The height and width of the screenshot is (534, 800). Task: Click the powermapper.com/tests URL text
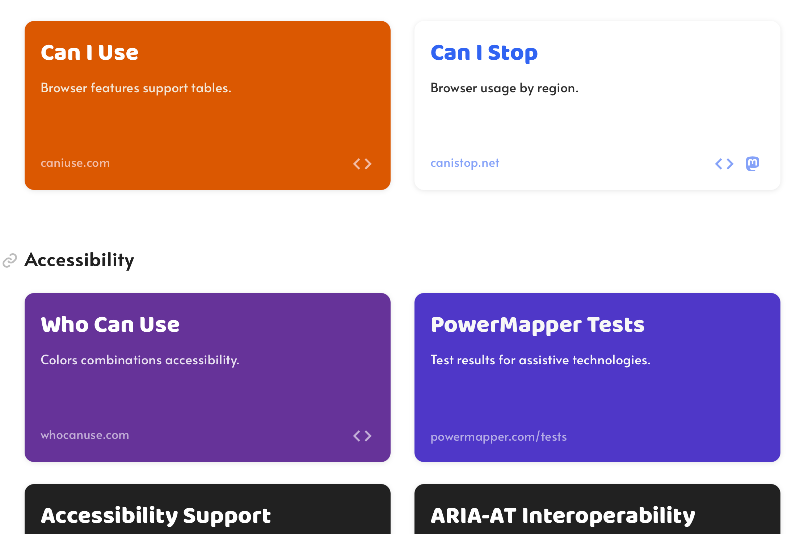coord(498,437)
